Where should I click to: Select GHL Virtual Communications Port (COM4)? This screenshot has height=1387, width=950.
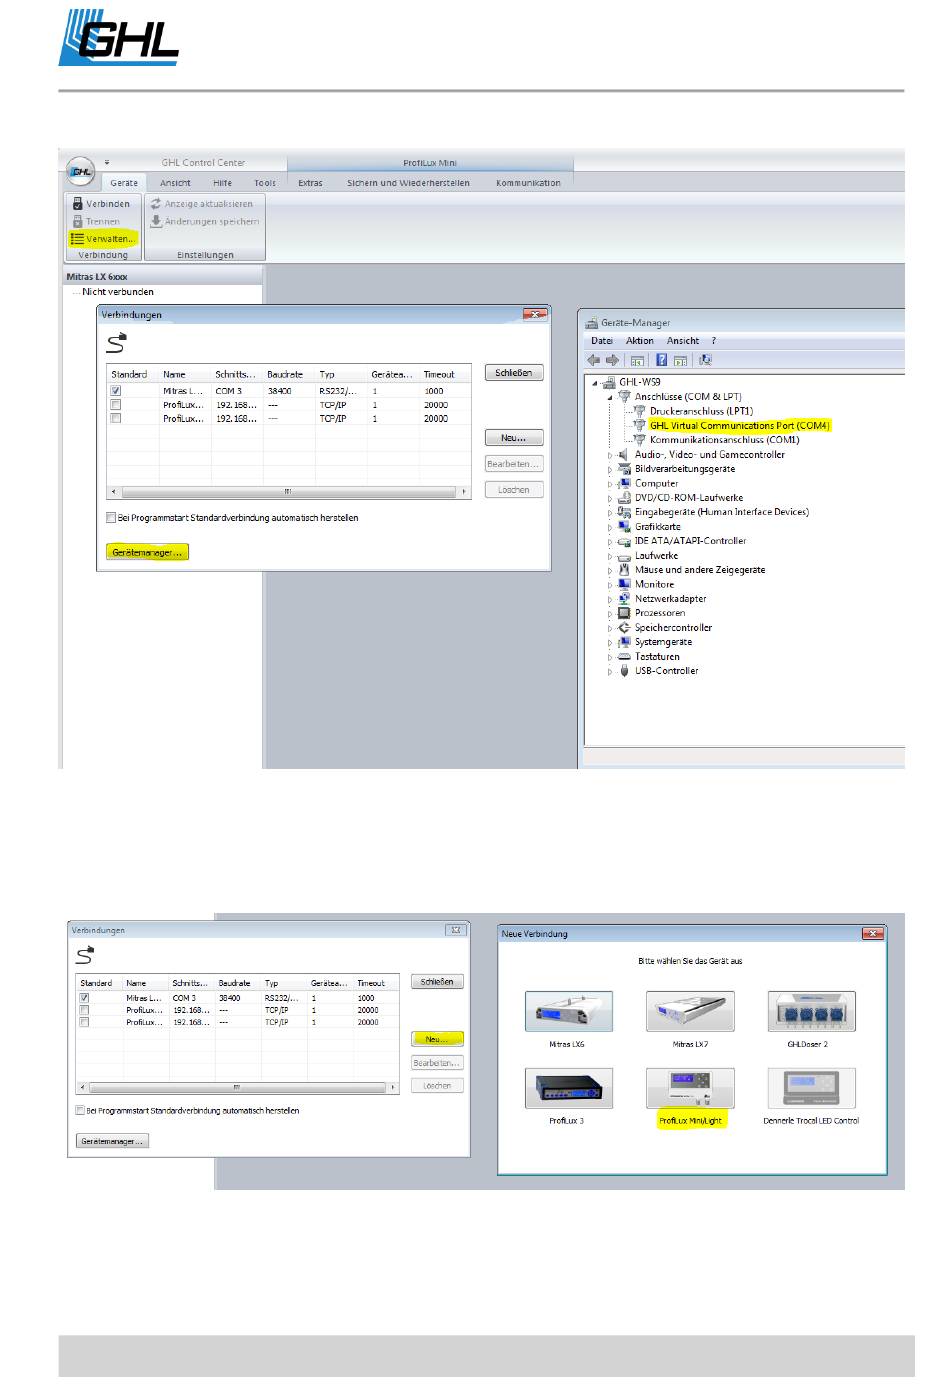(739, 426)
